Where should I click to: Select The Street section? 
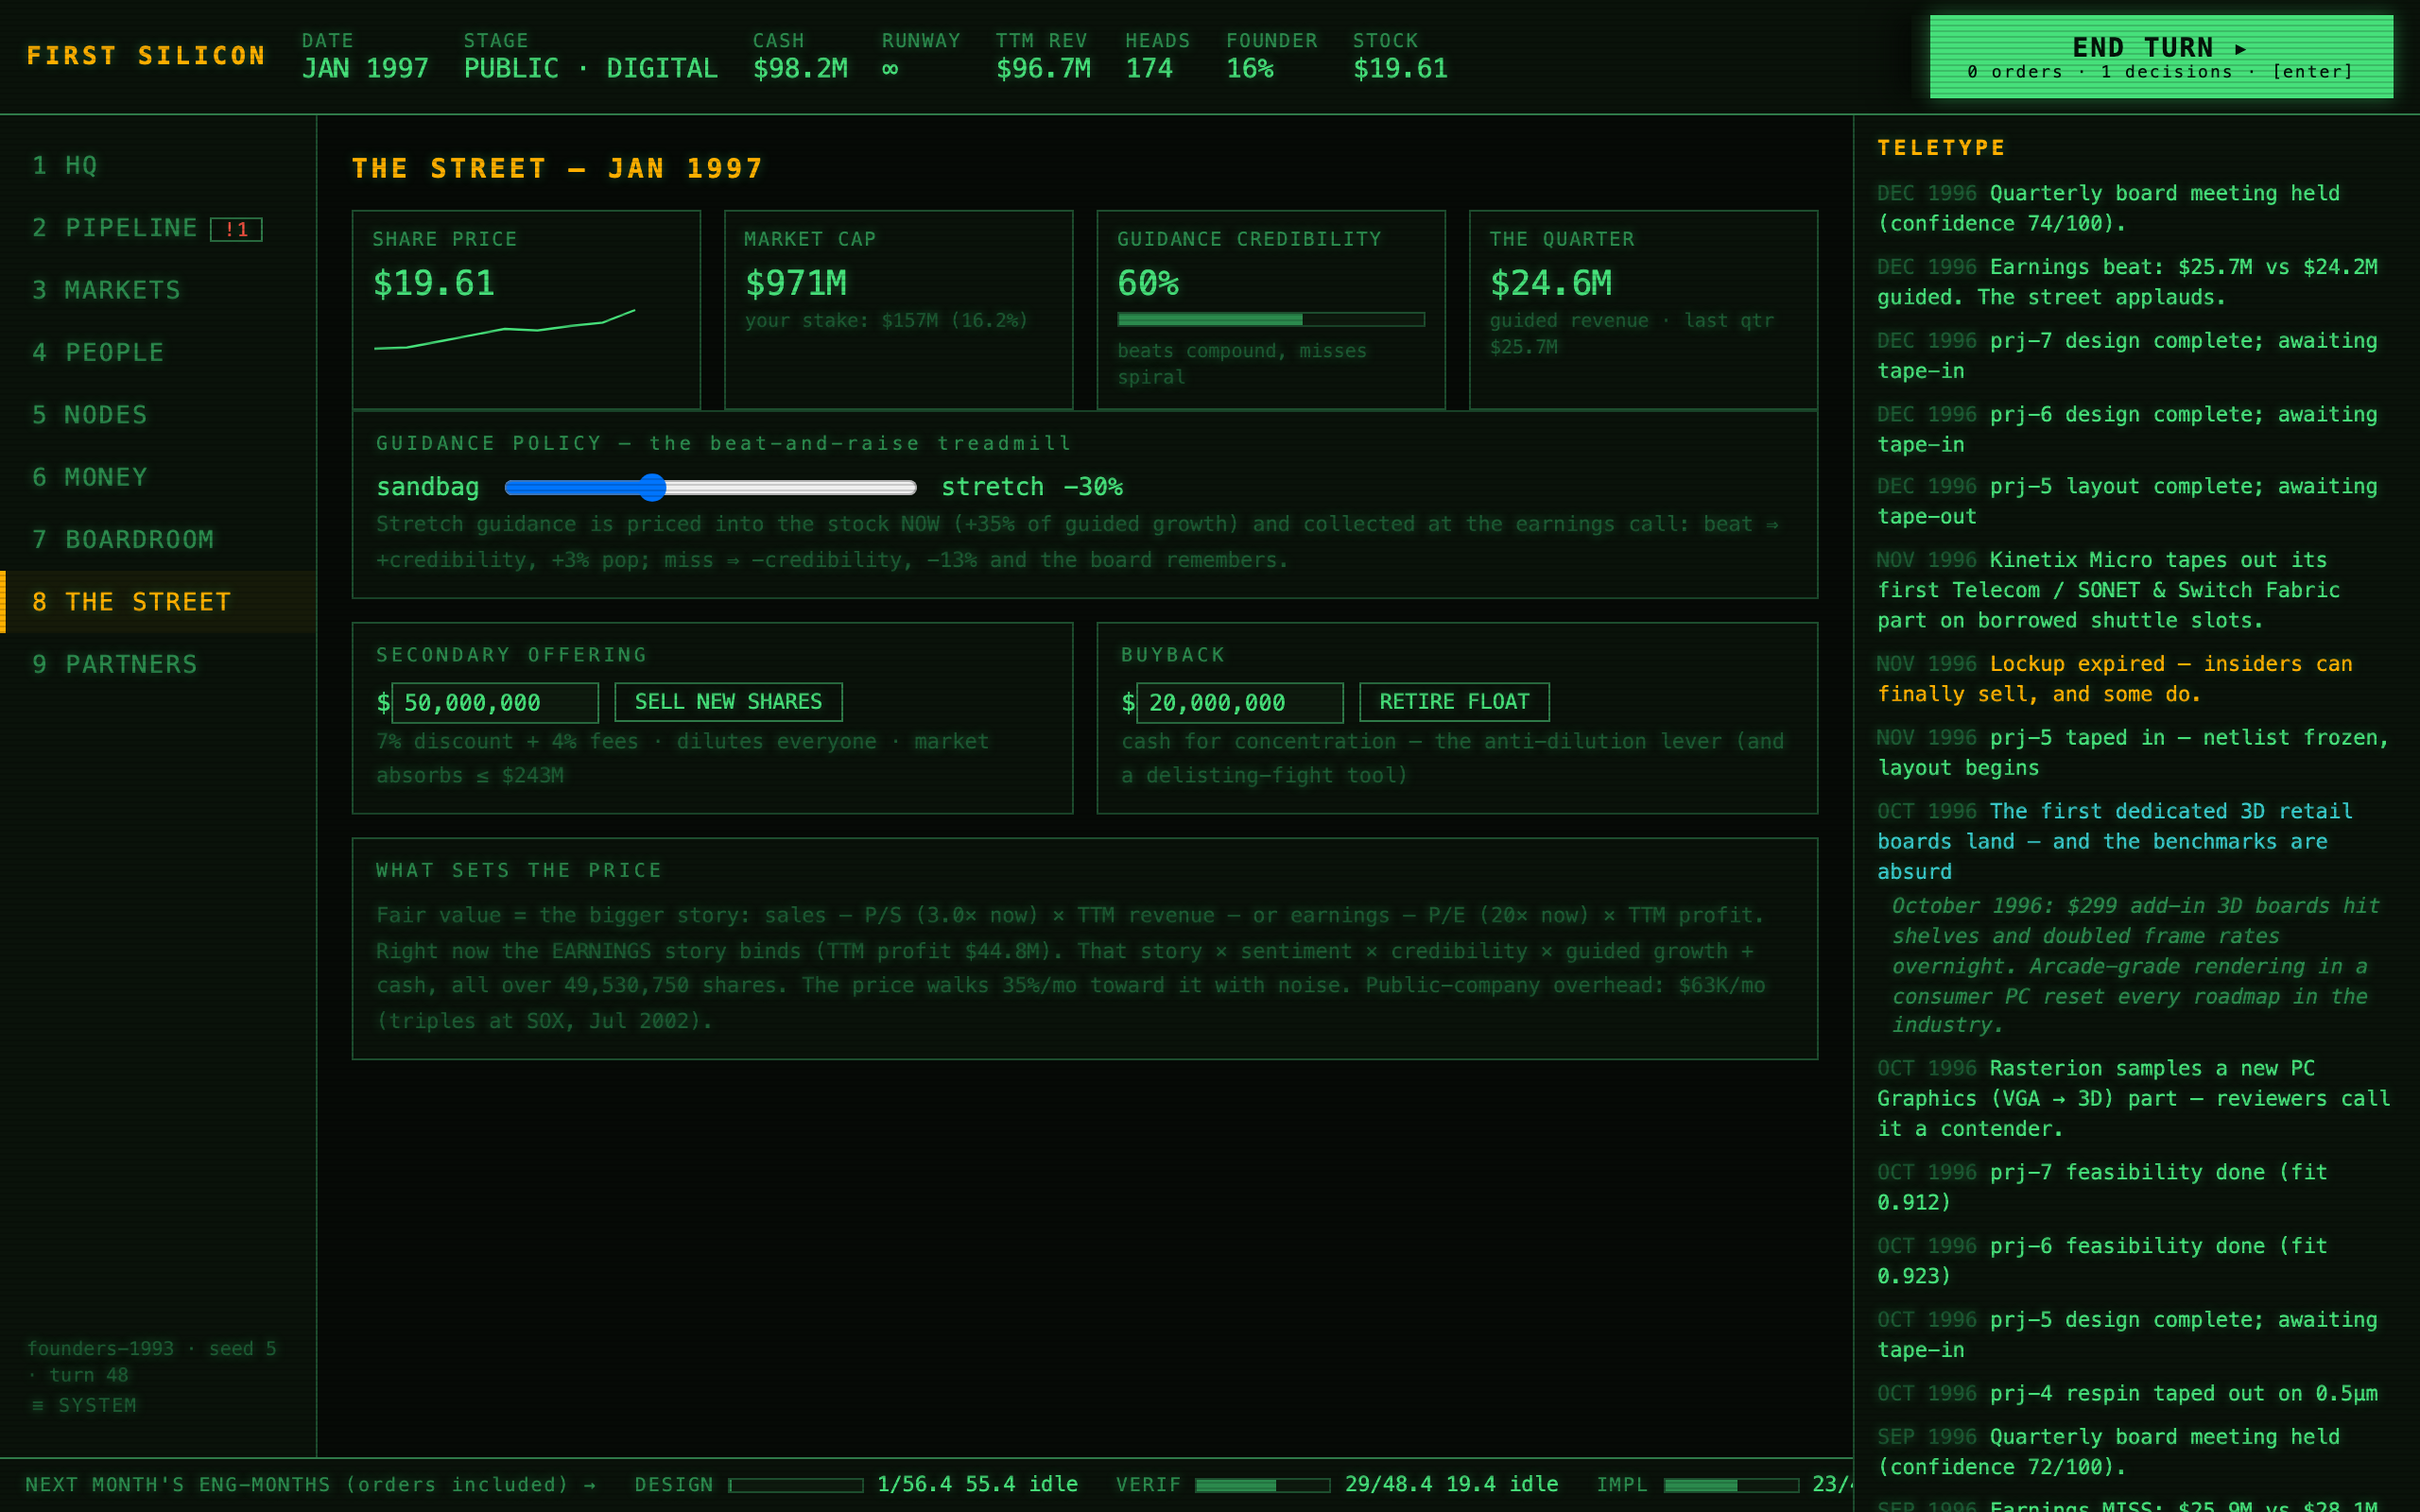pyautogui.click(x=158, y=602)
